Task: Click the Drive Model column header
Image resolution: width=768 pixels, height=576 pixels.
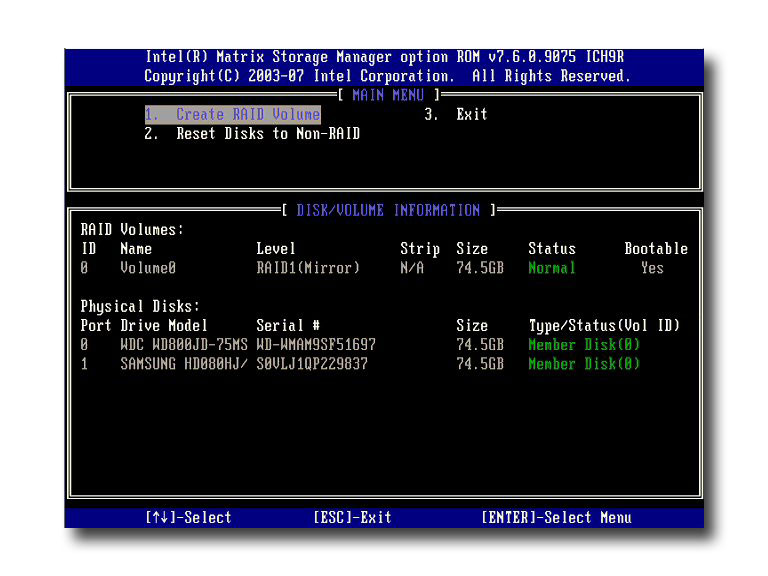Action: tap(164, 325)
